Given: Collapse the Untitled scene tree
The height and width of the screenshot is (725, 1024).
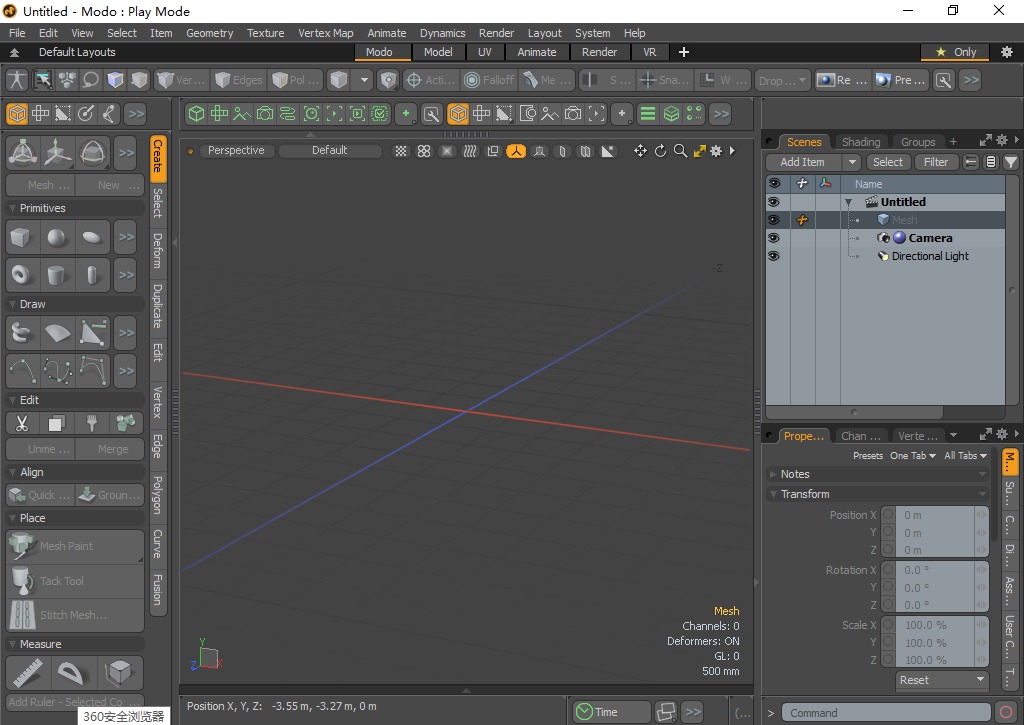Looking at the screenshot, I should click(x=847, y=201).
